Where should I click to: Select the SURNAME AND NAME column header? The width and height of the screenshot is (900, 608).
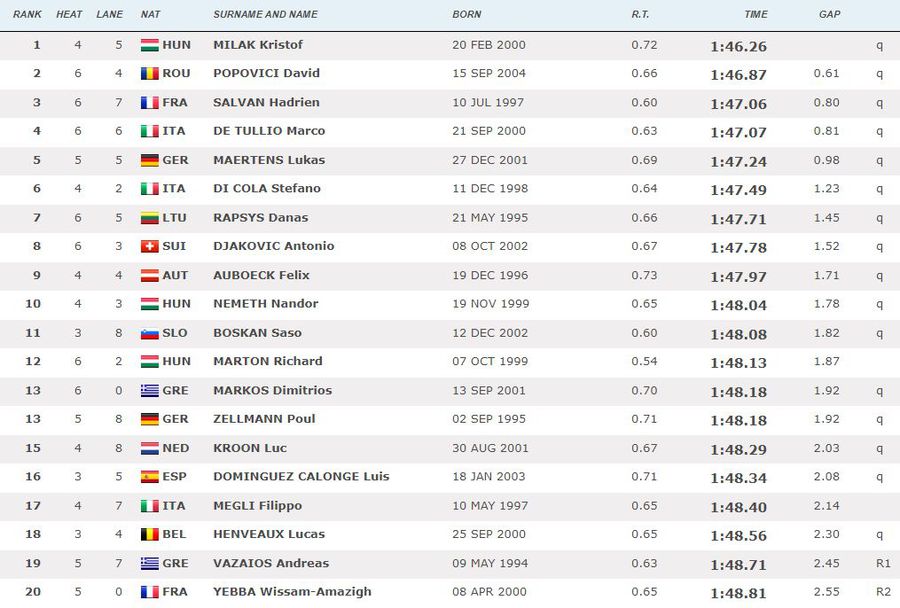click(x=265, y=14)
